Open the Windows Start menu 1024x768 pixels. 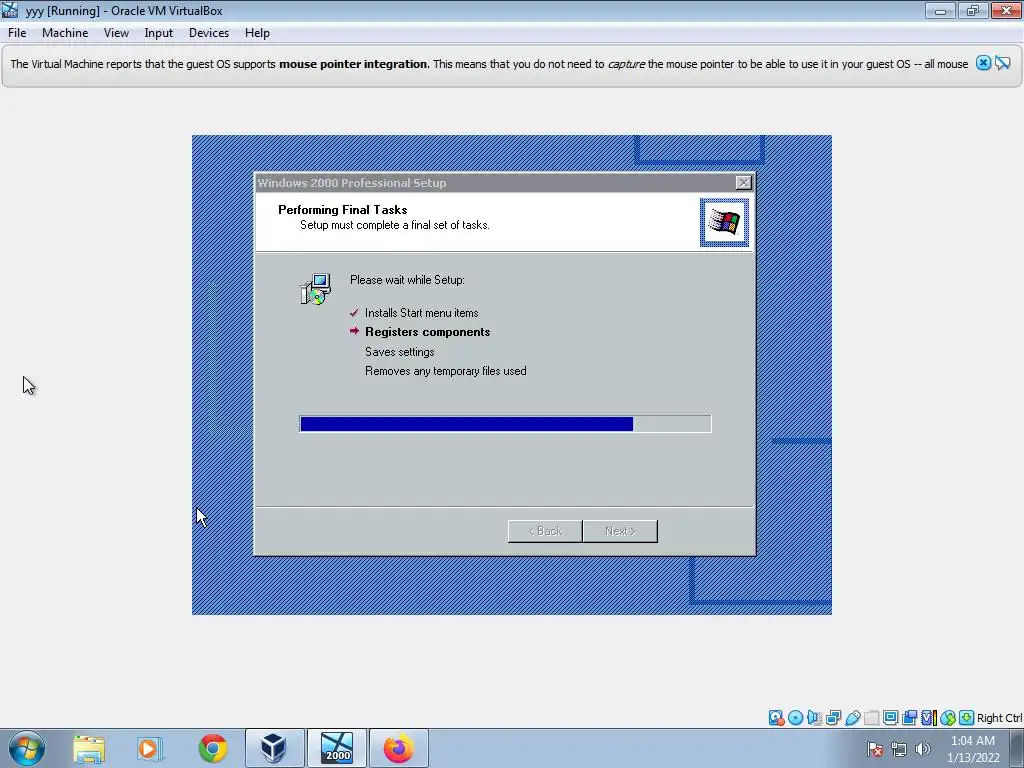point(27,748)
